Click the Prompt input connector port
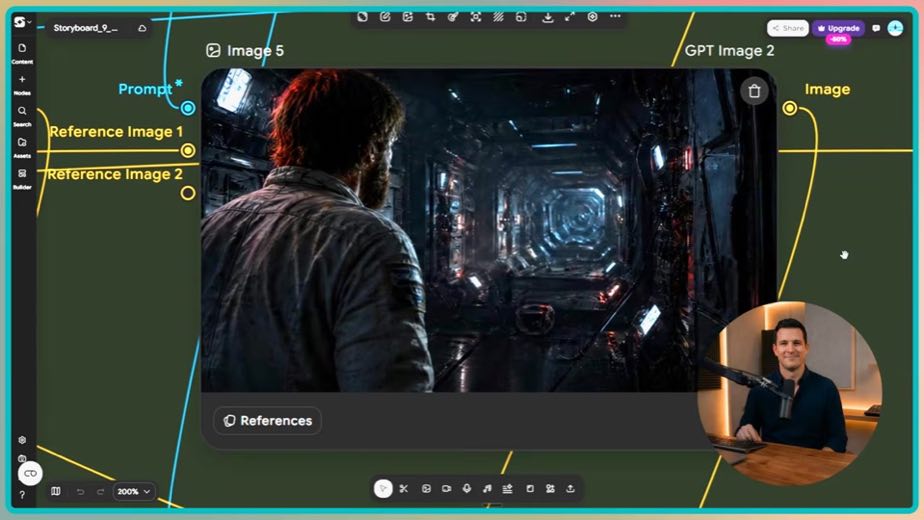The image size is (924, 520). 188,108
